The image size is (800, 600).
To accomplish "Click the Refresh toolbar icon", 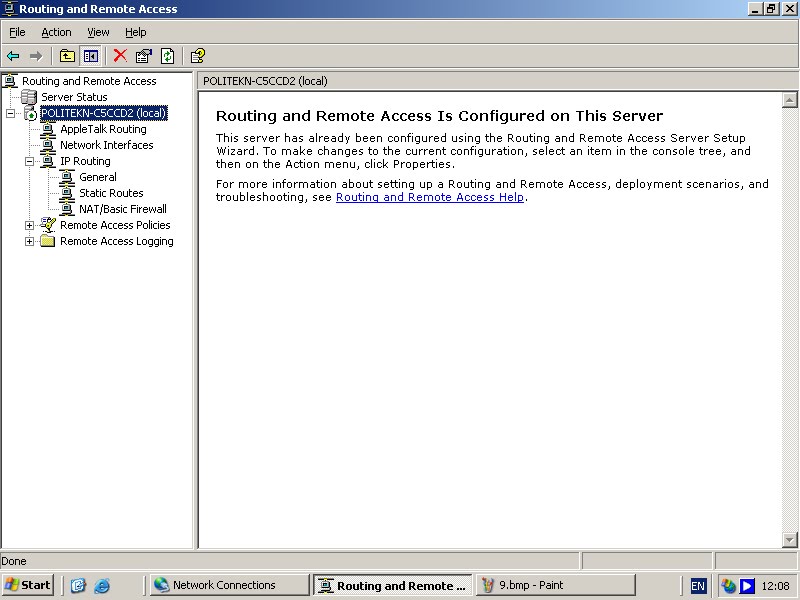I will pos(167,56).
